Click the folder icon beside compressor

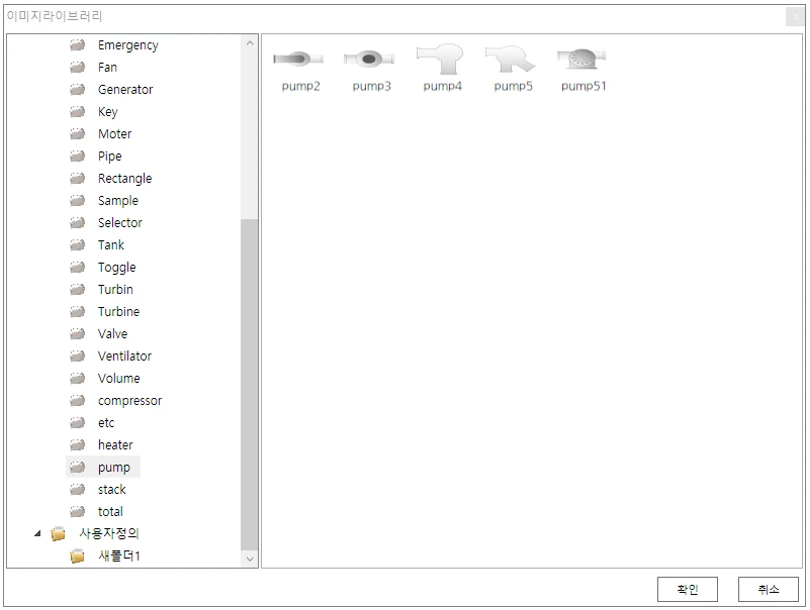point(77,400)
